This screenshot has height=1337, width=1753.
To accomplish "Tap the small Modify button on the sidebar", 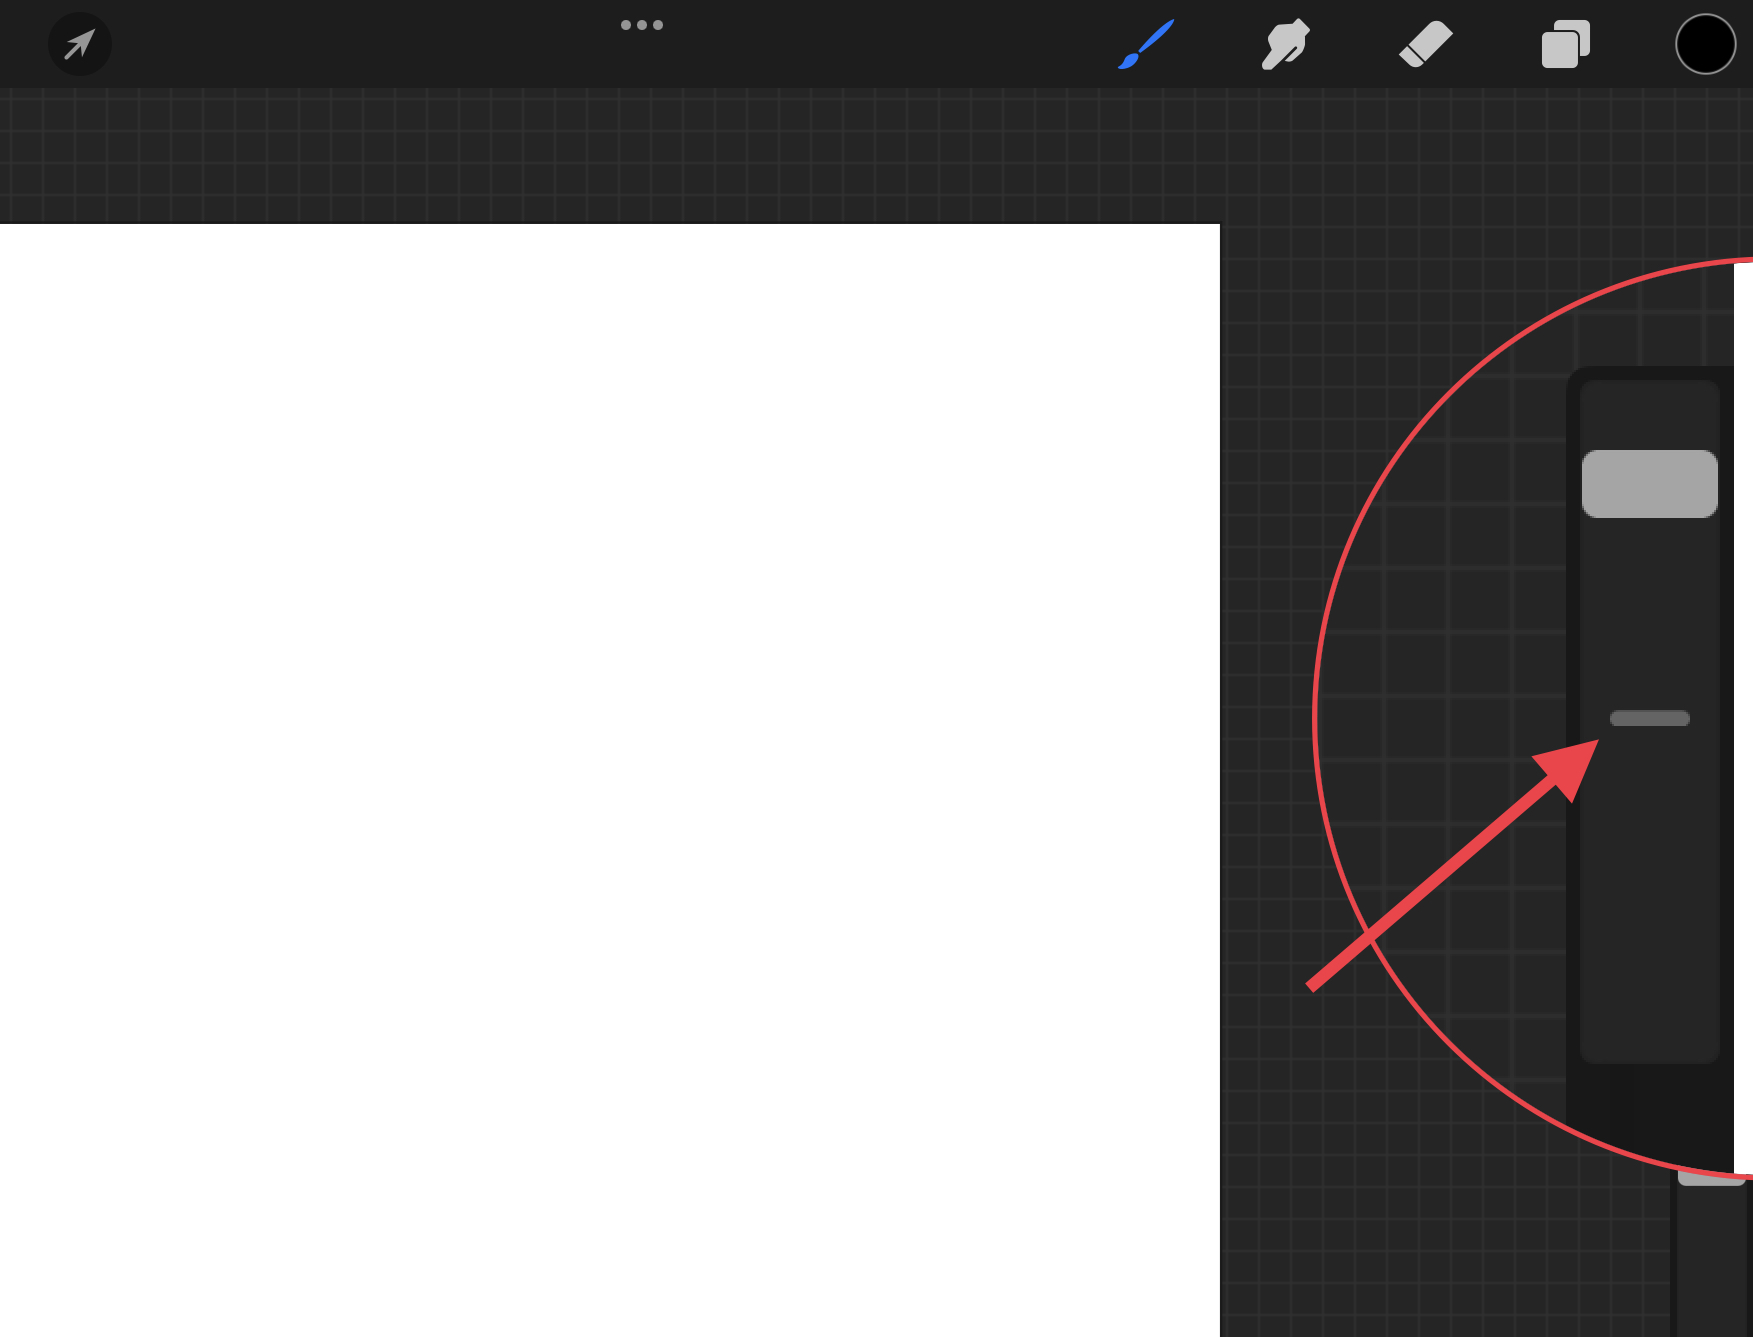I will click(x=1649, y=718).
